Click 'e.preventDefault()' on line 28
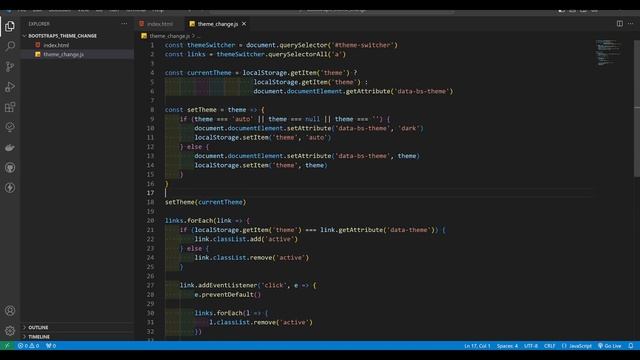The width and height of the screenshot is (640, 360). coord(227,294)
